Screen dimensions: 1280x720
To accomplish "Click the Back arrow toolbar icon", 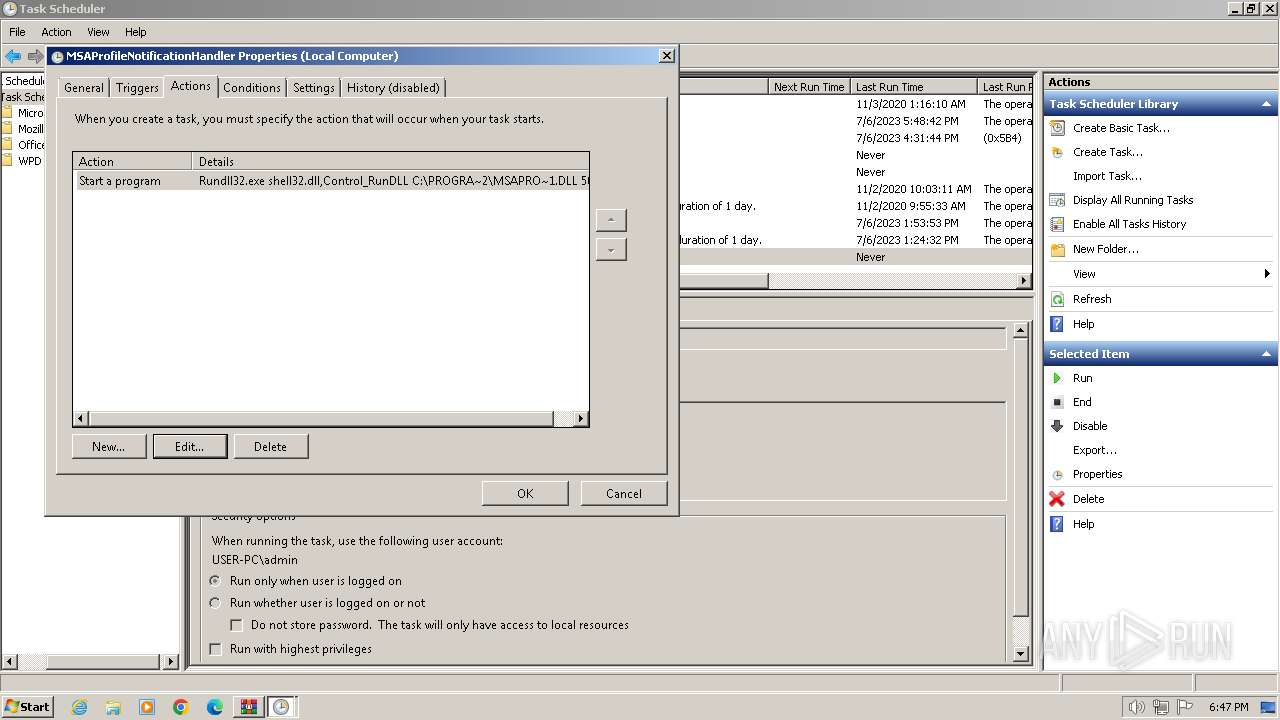I will coord(13,56).
